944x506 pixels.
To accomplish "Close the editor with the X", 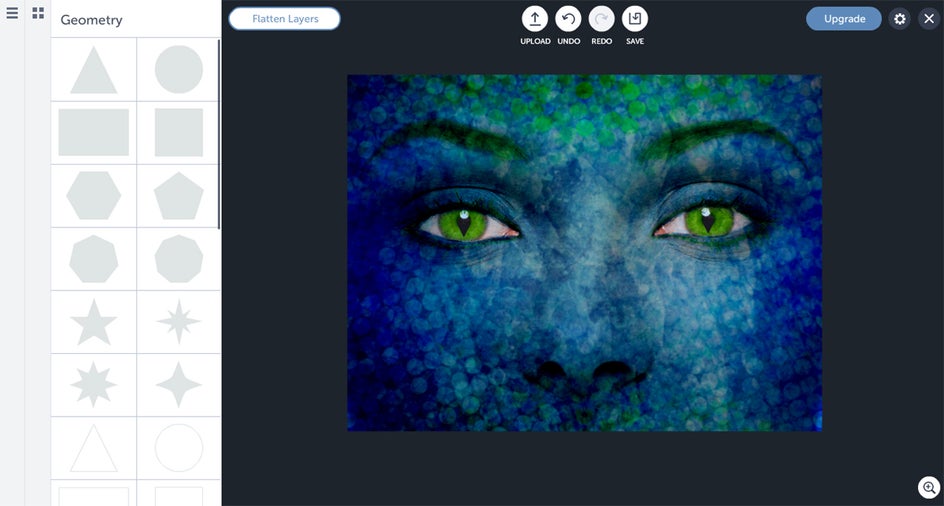I will click(929, 19).
